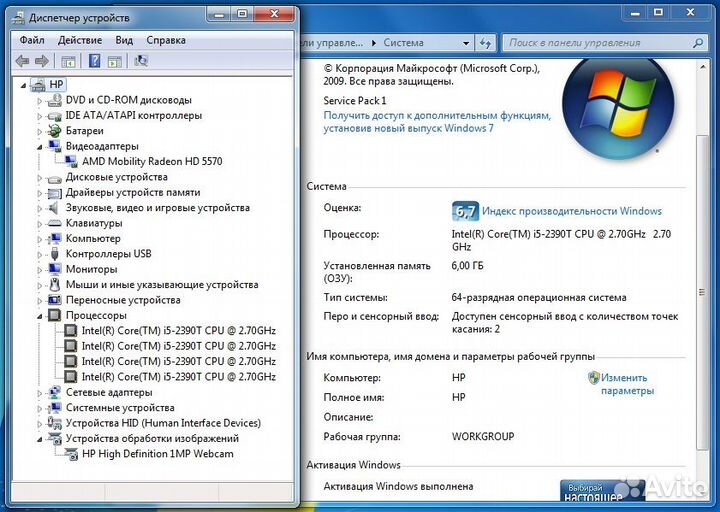
Task: Open Индекс производительности Windows link
Action: pos(572,211)
